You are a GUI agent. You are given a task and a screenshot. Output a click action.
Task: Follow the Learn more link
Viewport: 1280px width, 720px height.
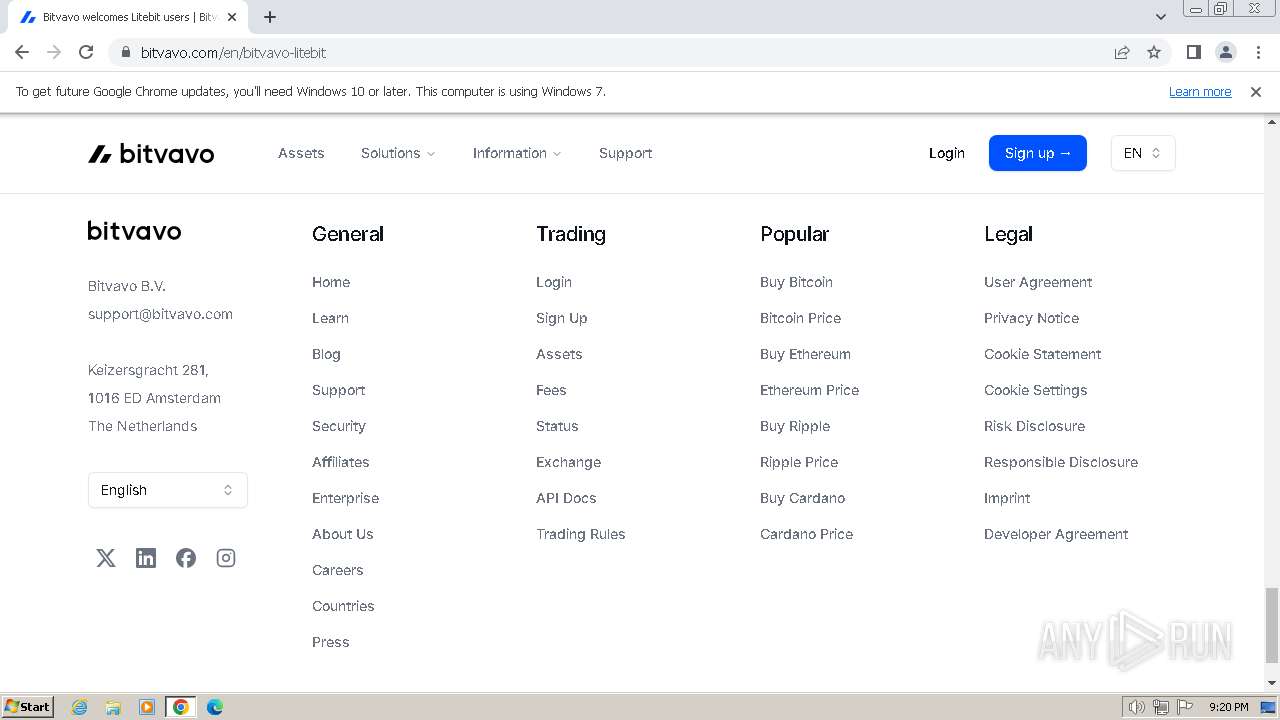1200,91
